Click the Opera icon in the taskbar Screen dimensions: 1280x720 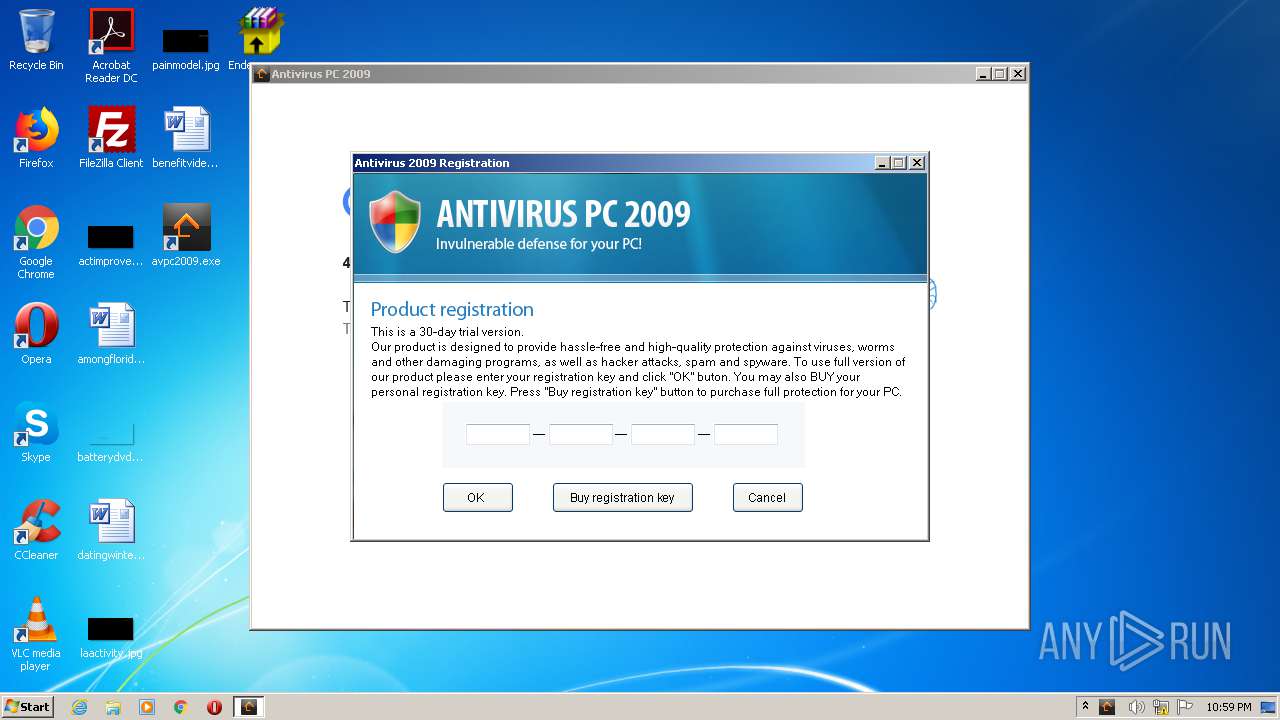tap(214, 707)
